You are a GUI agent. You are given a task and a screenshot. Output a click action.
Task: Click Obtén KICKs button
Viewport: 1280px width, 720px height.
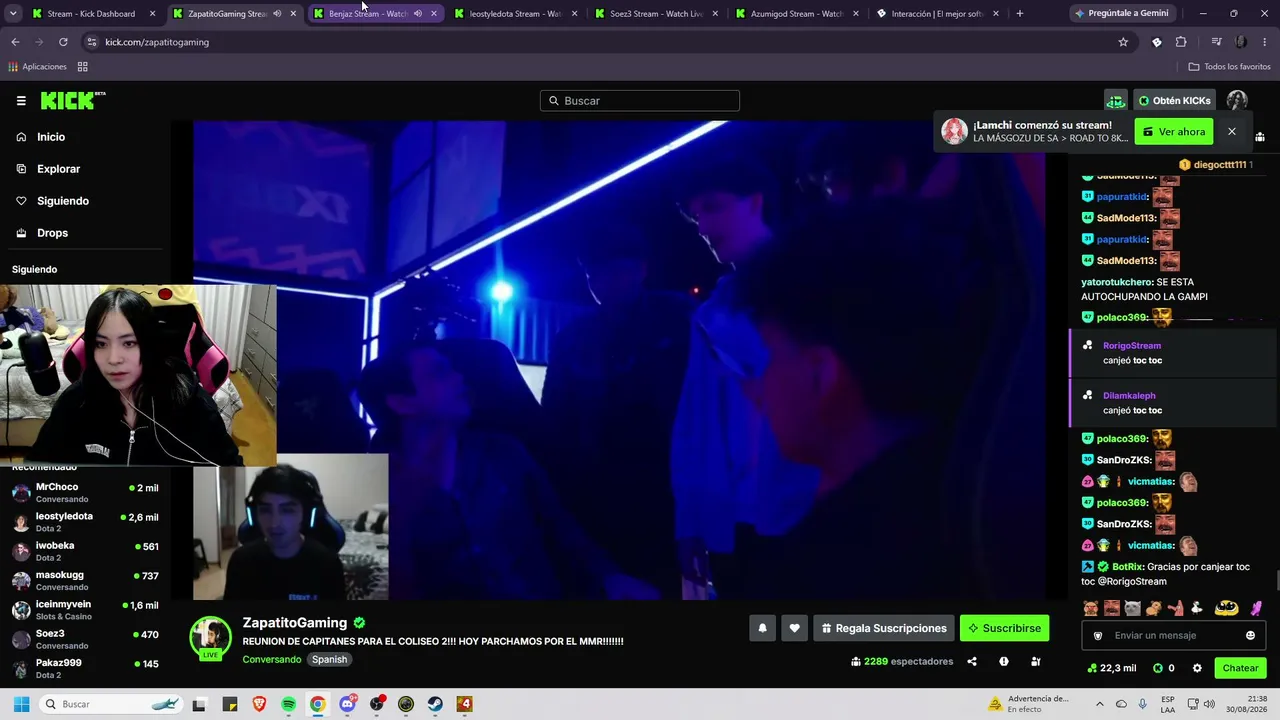pyautogui.click(x=1174, y=101)
